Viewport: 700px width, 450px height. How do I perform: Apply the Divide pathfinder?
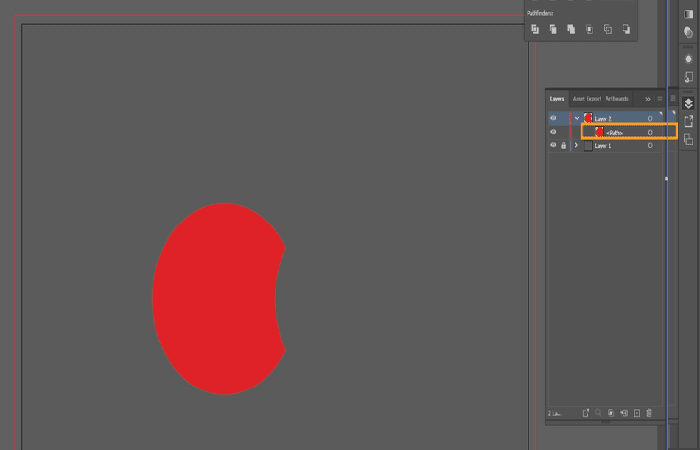click(535, 29)
